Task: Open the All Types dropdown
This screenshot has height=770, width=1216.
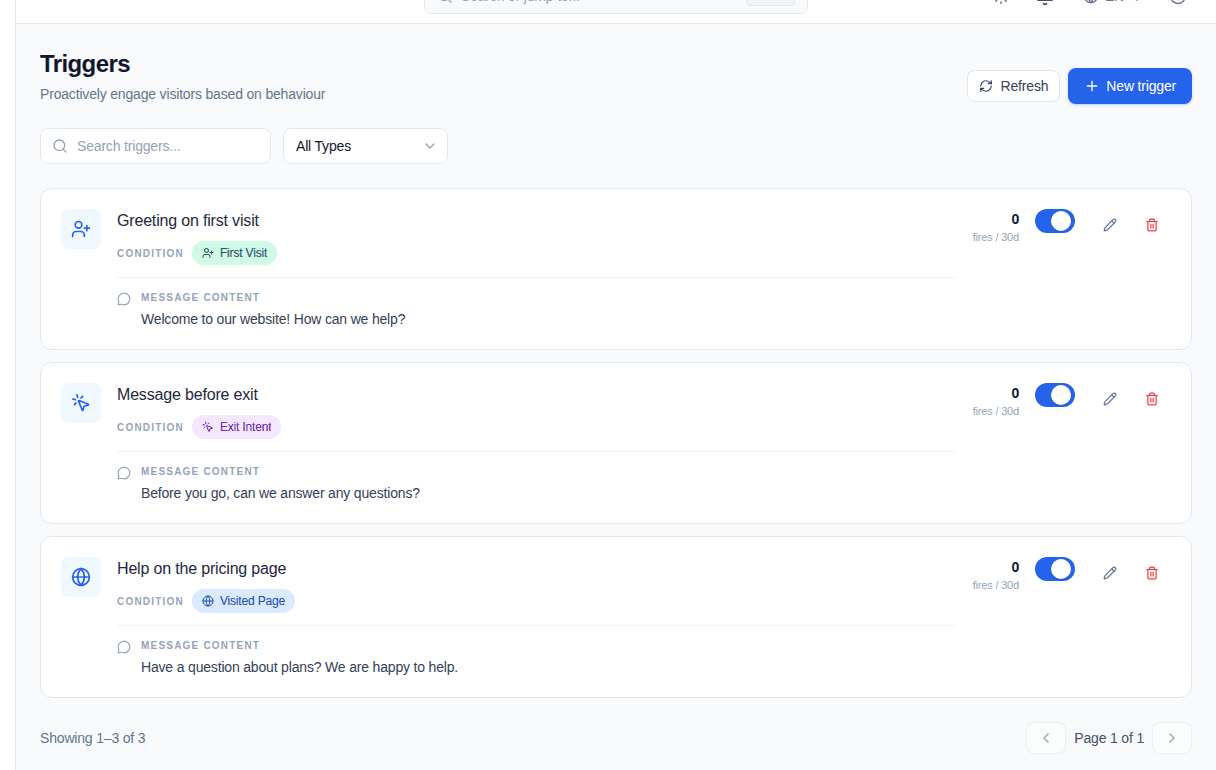Action: pos(365,146)
